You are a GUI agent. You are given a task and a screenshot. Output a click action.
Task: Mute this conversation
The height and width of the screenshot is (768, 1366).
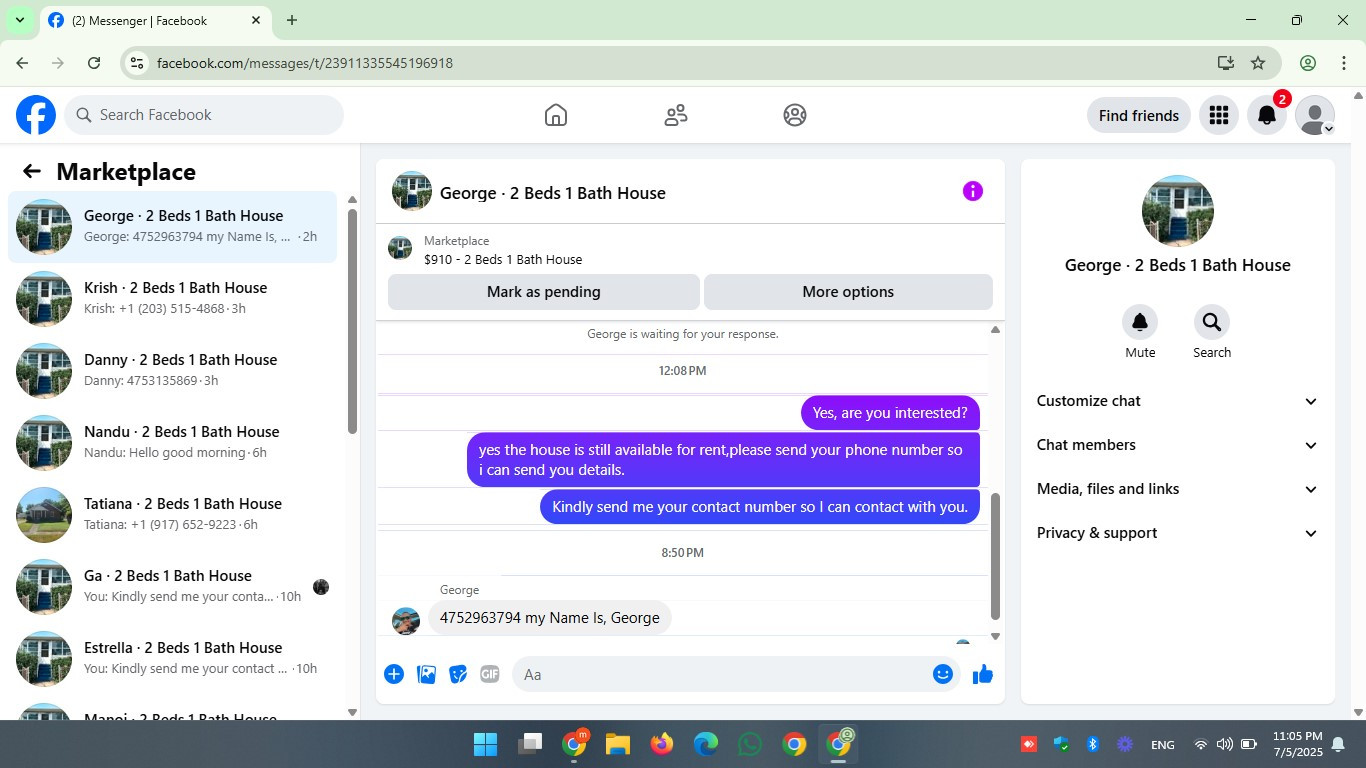pyautogui.click(x=1140, y=322)
